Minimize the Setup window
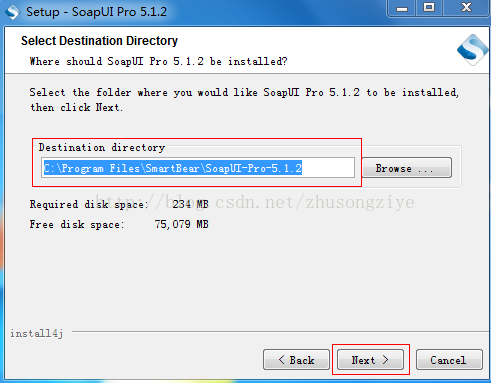 coord(402,8)
